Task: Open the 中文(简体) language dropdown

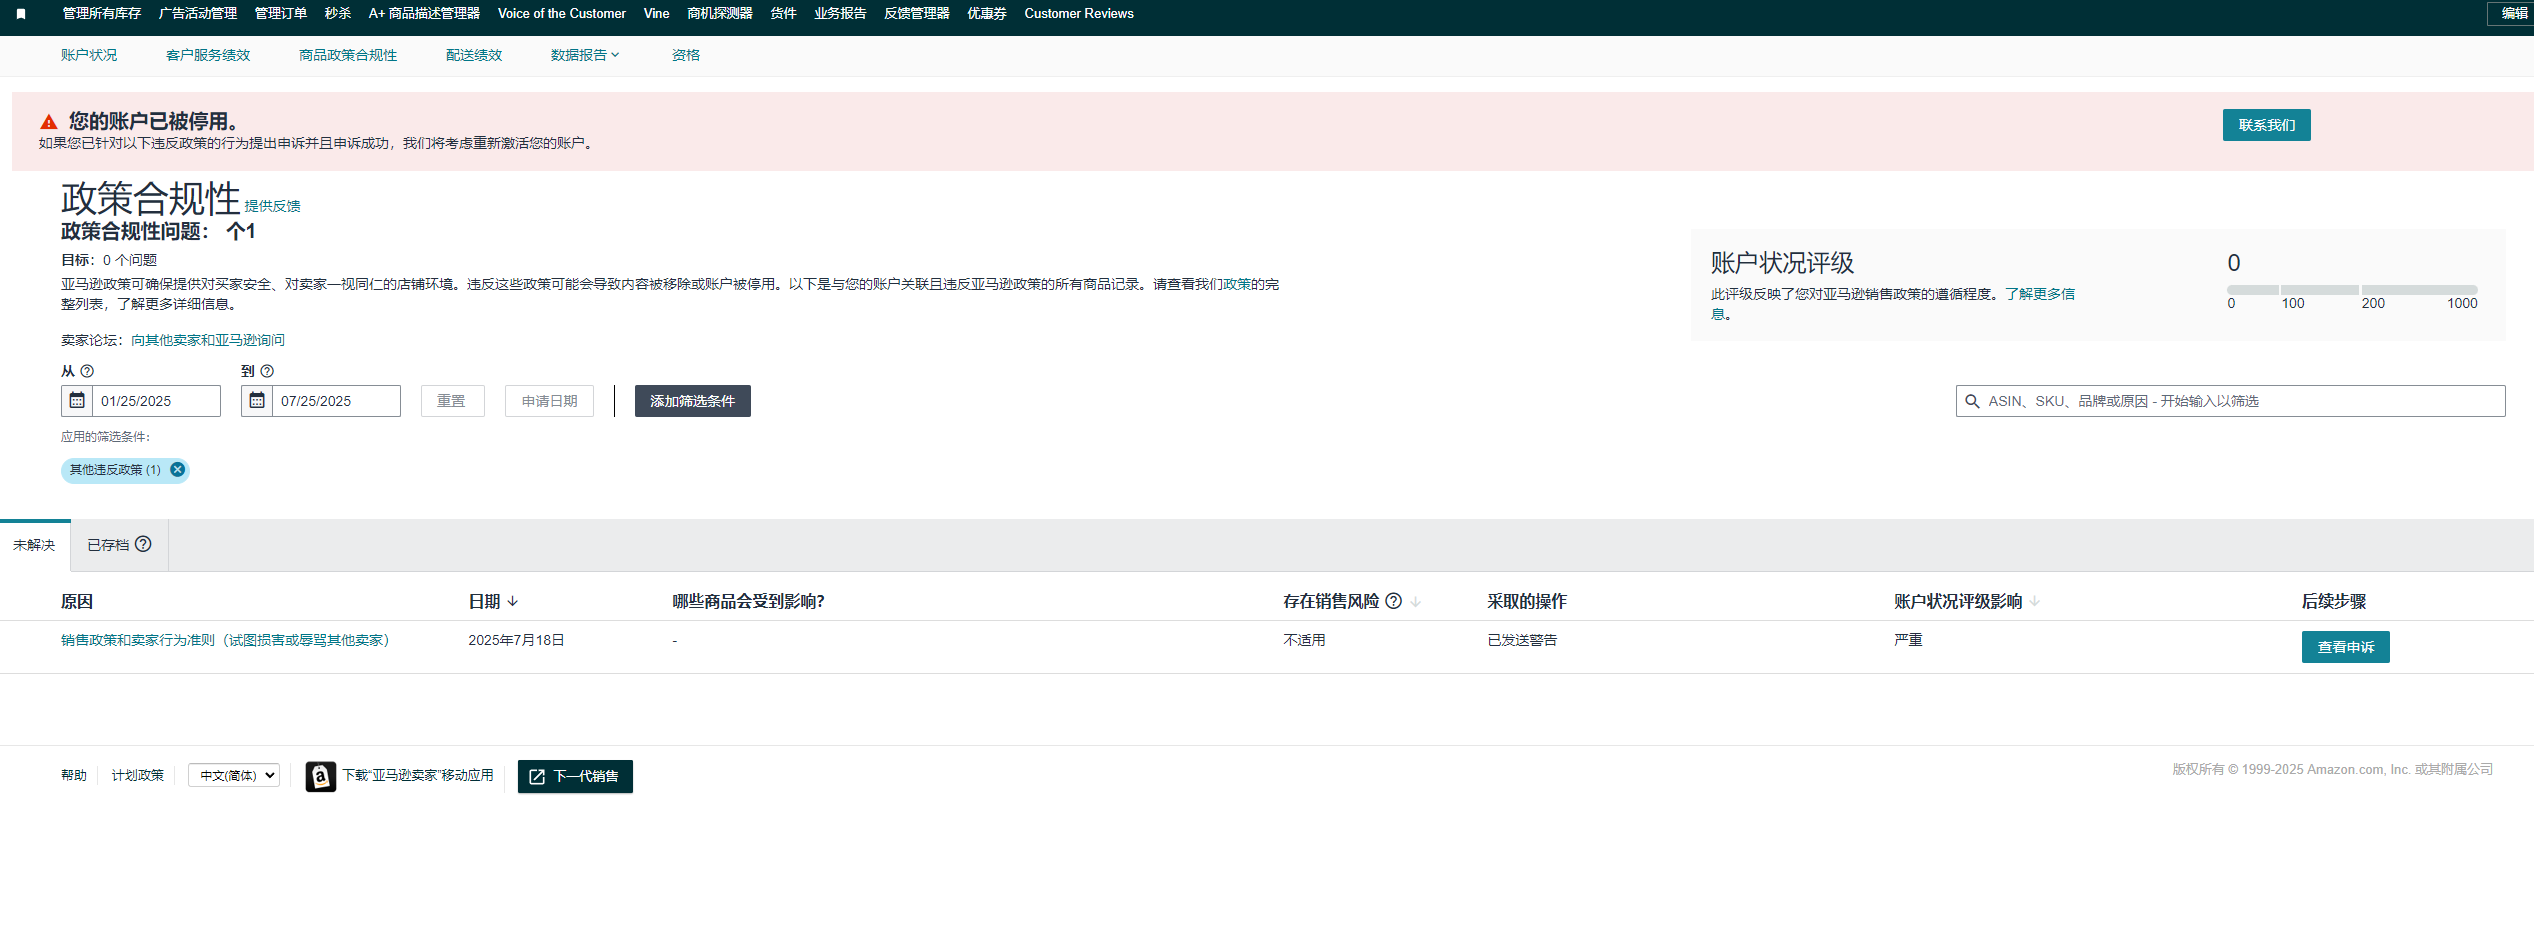Action: [x=234, y=775]
